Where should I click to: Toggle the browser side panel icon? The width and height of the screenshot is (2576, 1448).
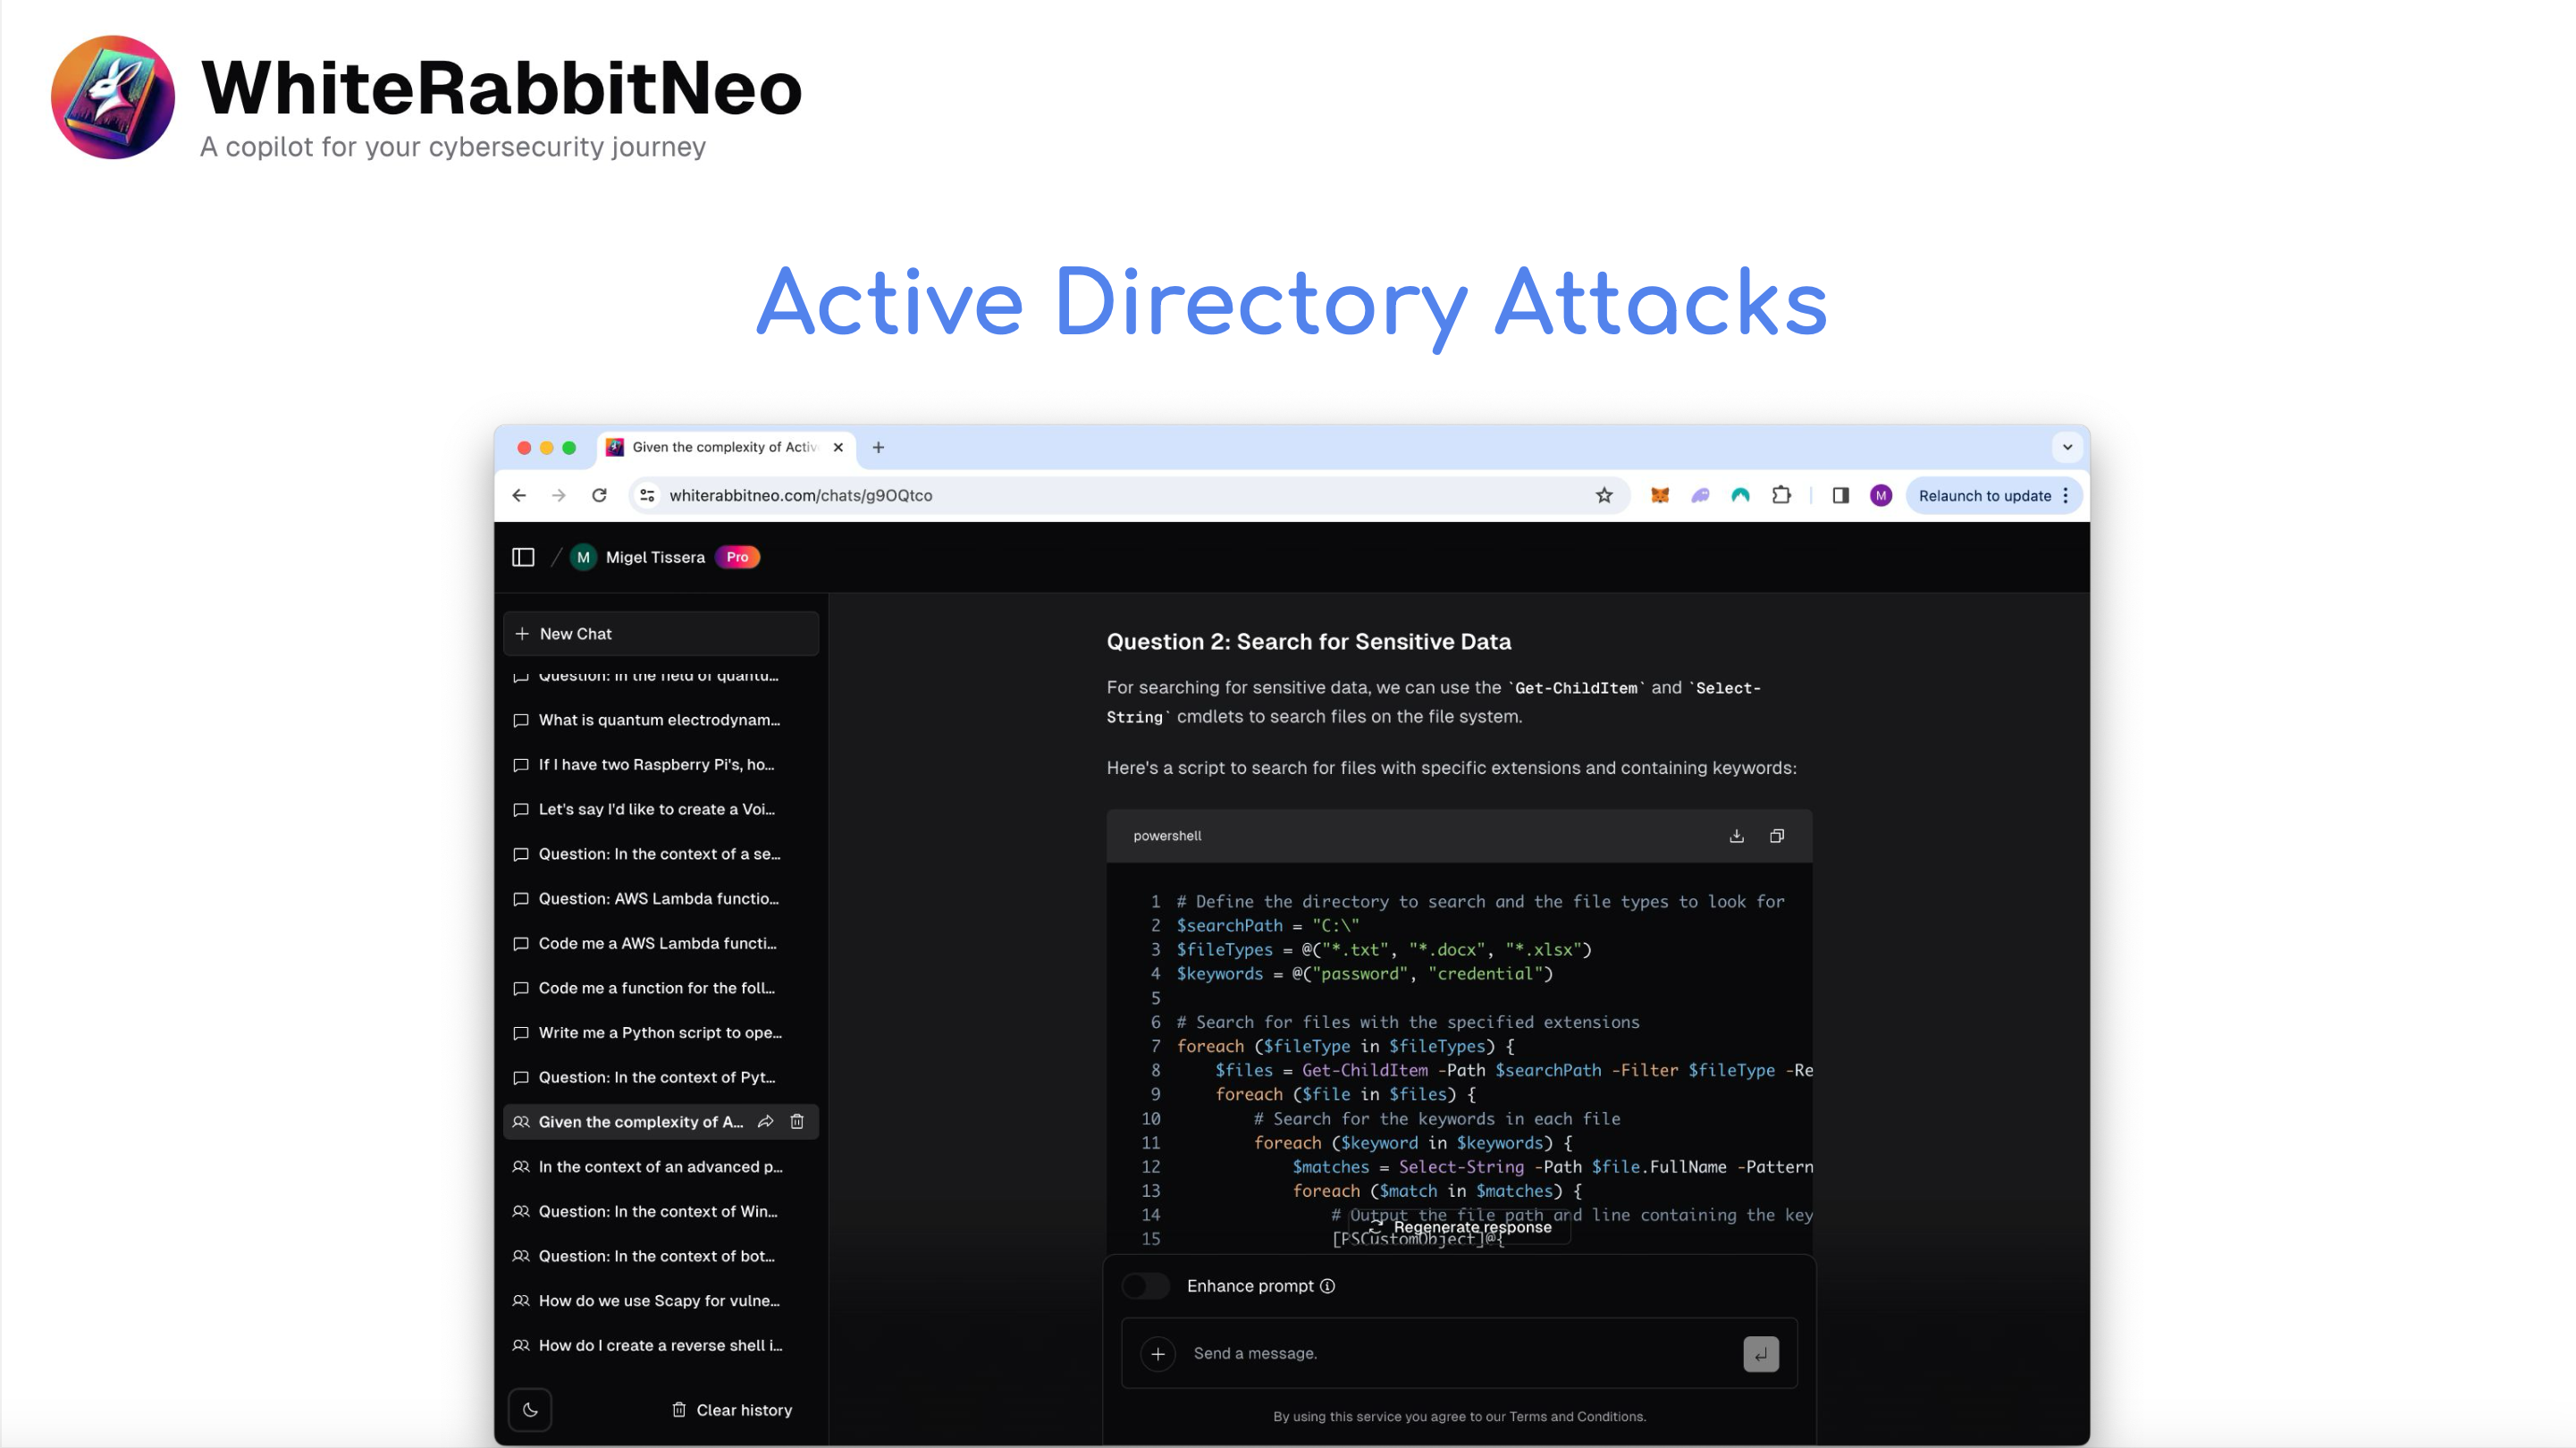pos(1840,495)
